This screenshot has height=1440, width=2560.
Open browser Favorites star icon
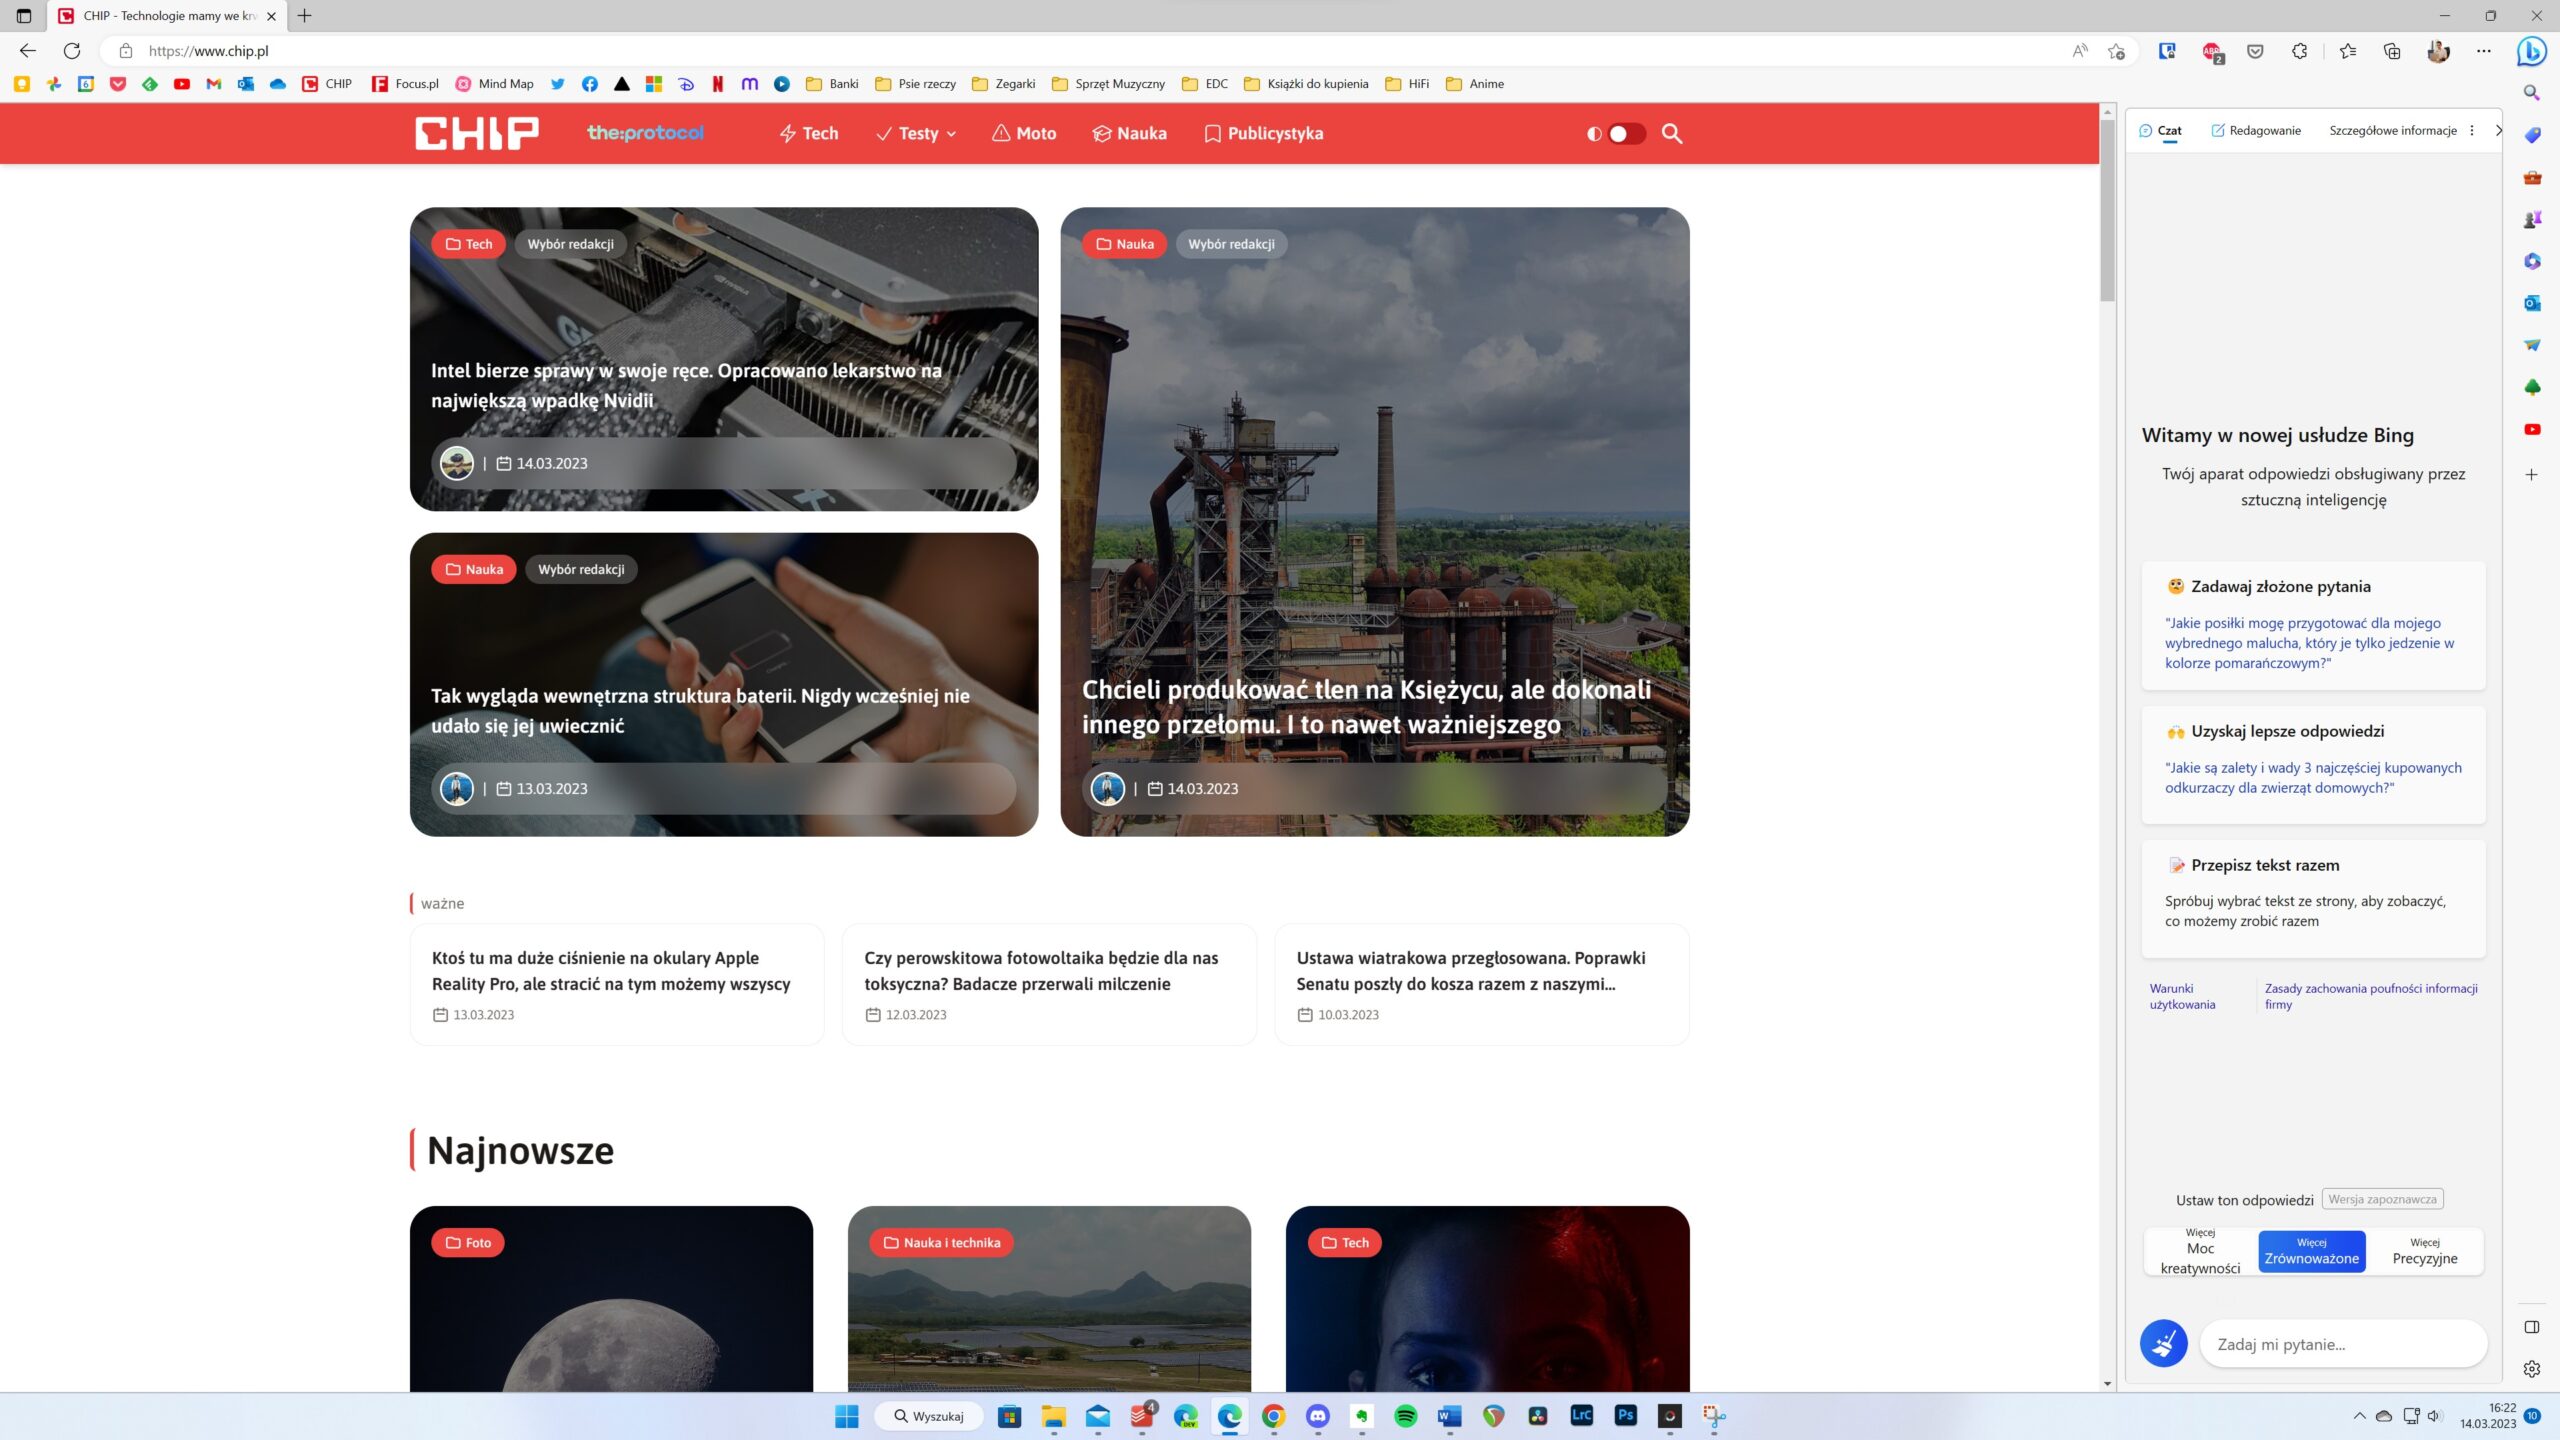[2347, 51]
